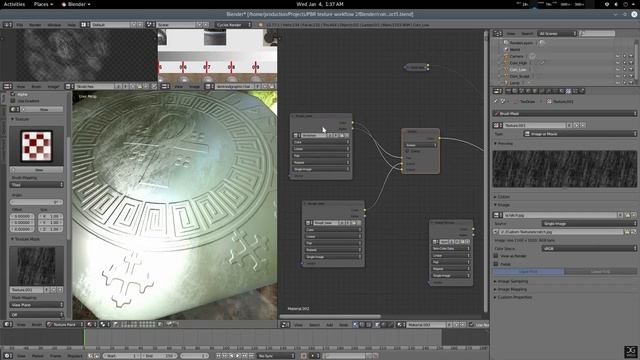Select the left alpha mode button in Image panel
This screenshot has width=640, height=360.
(x=529, y=271)
